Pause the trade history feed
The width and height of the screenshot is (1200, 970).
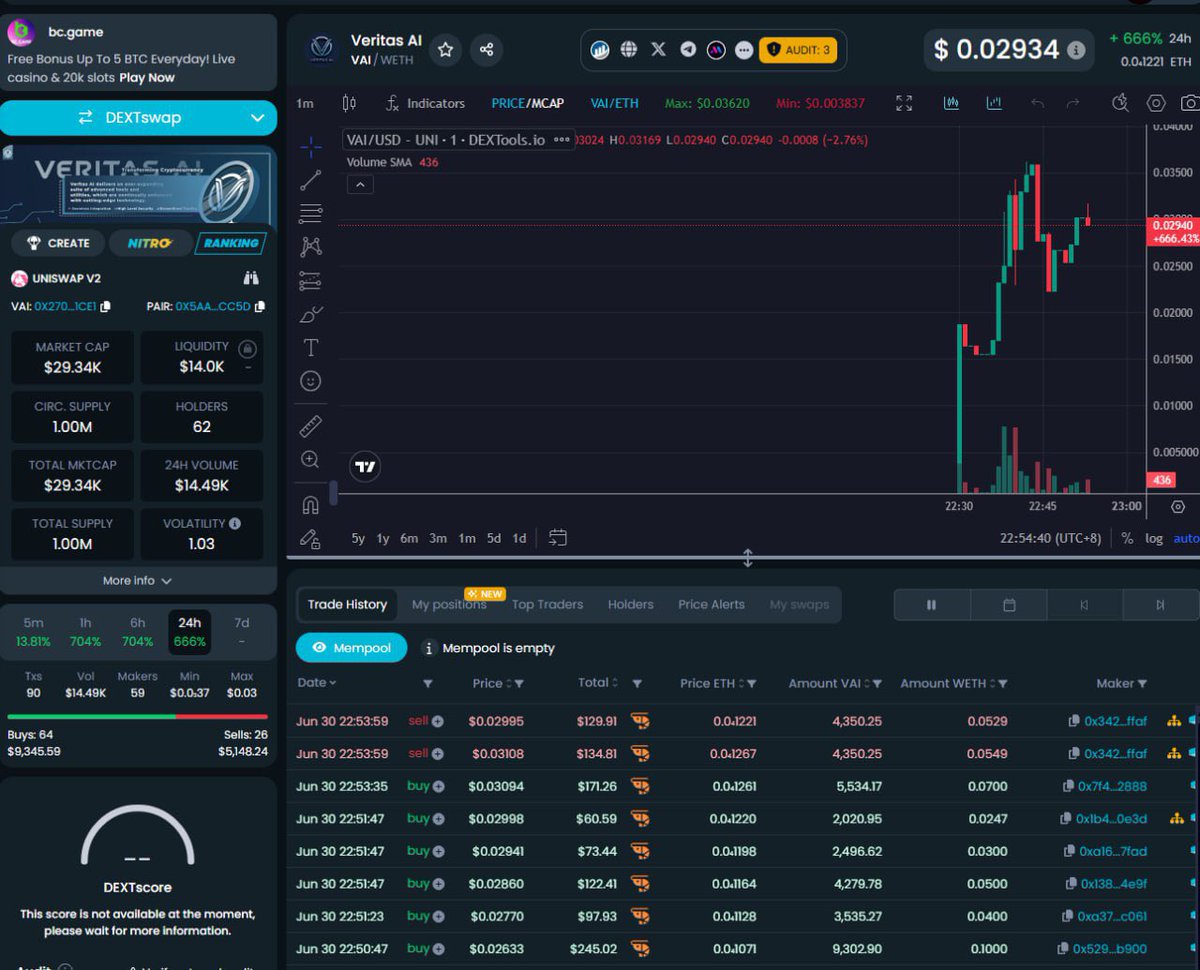click(931, 605)
